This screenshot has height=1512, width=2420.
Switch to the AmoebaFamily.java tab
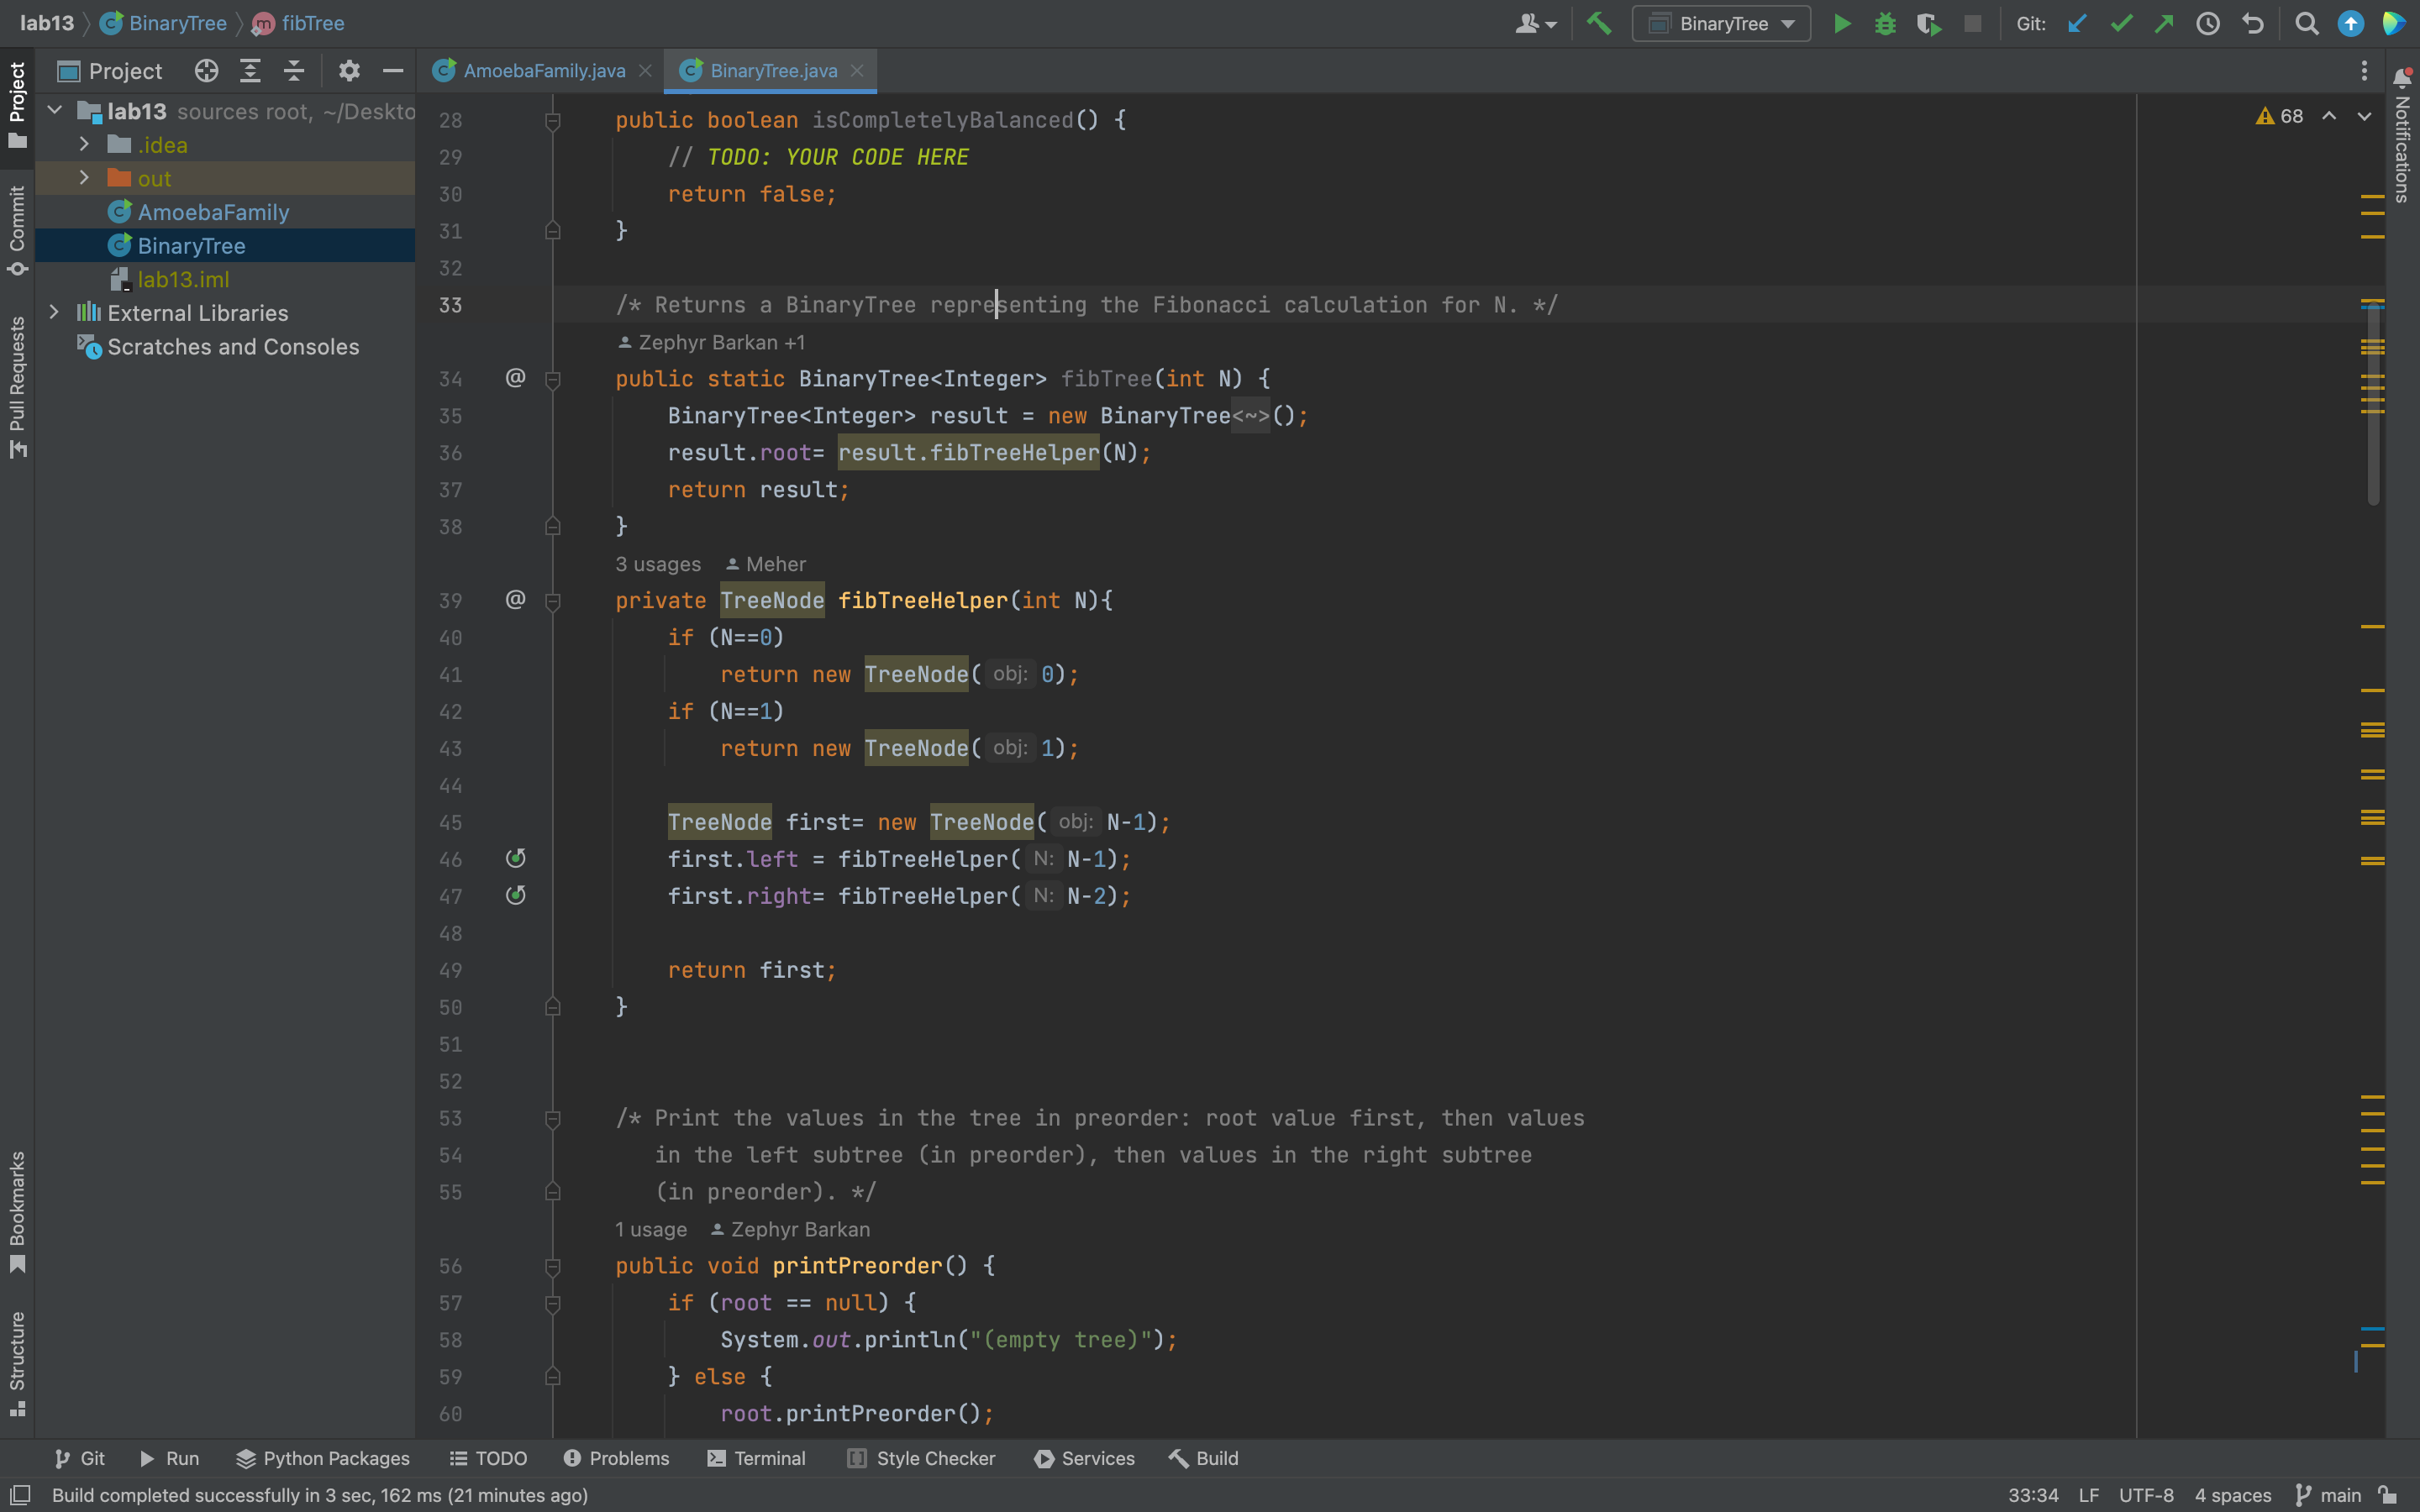click(x=543, y=71)
